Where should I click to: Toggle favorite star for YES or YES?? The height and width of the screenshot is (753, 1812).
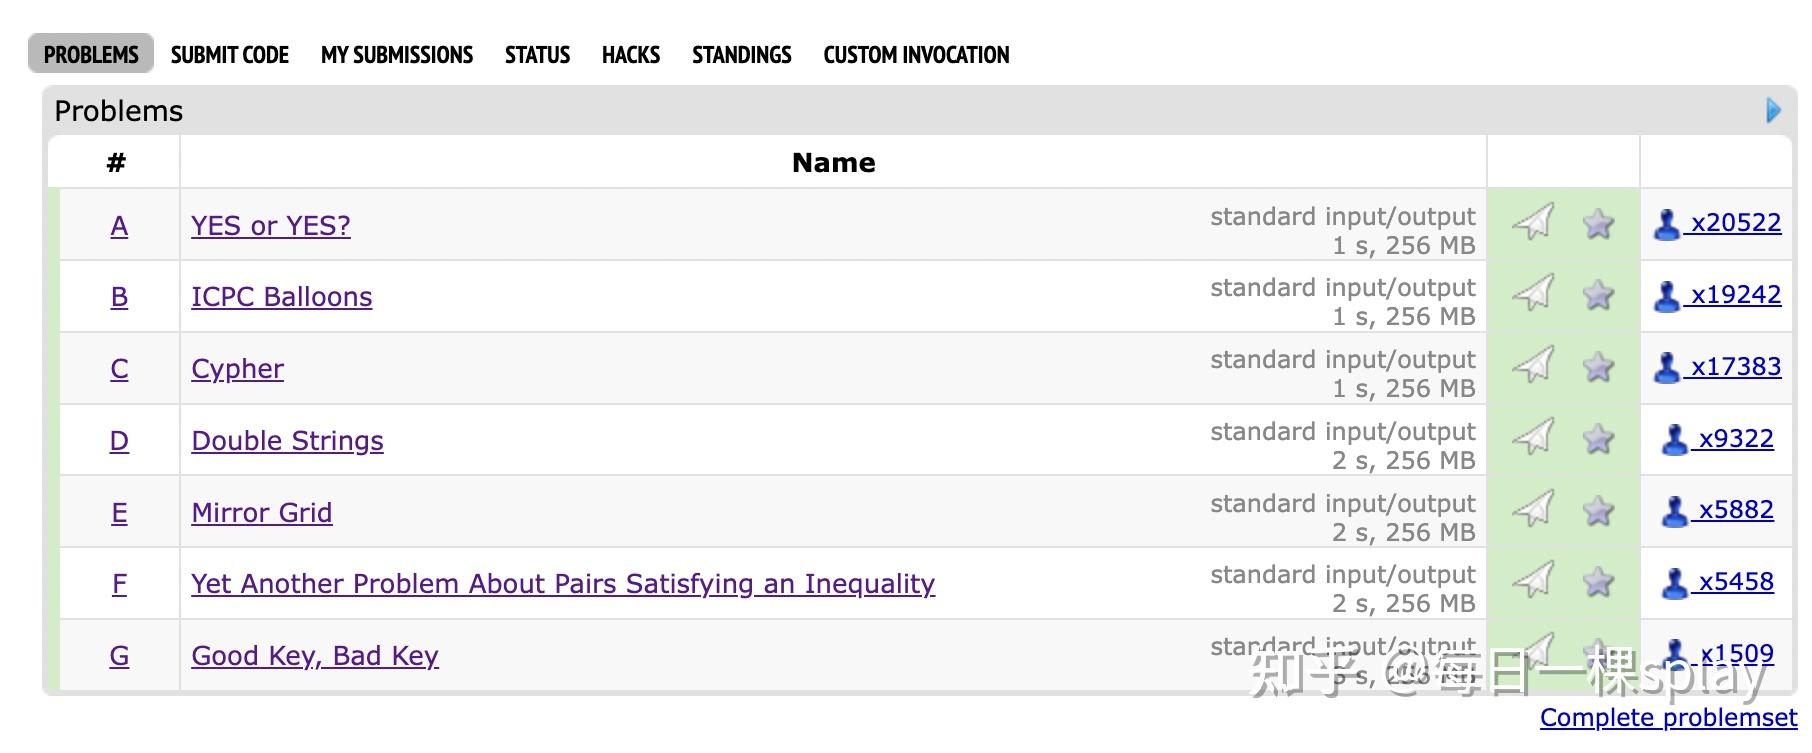pyautogui.click(x=1598, y=224)
